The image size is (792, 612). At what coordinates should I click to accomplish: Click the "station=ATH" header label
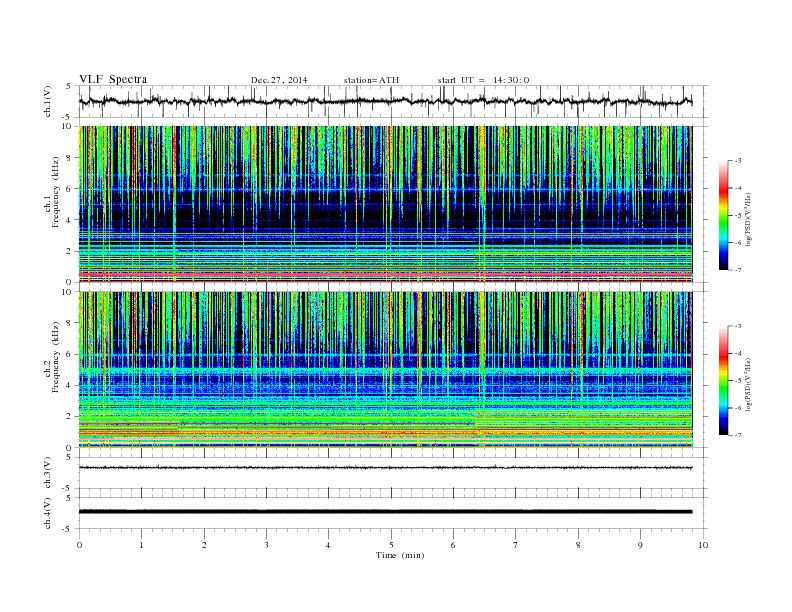pos(371,80)
